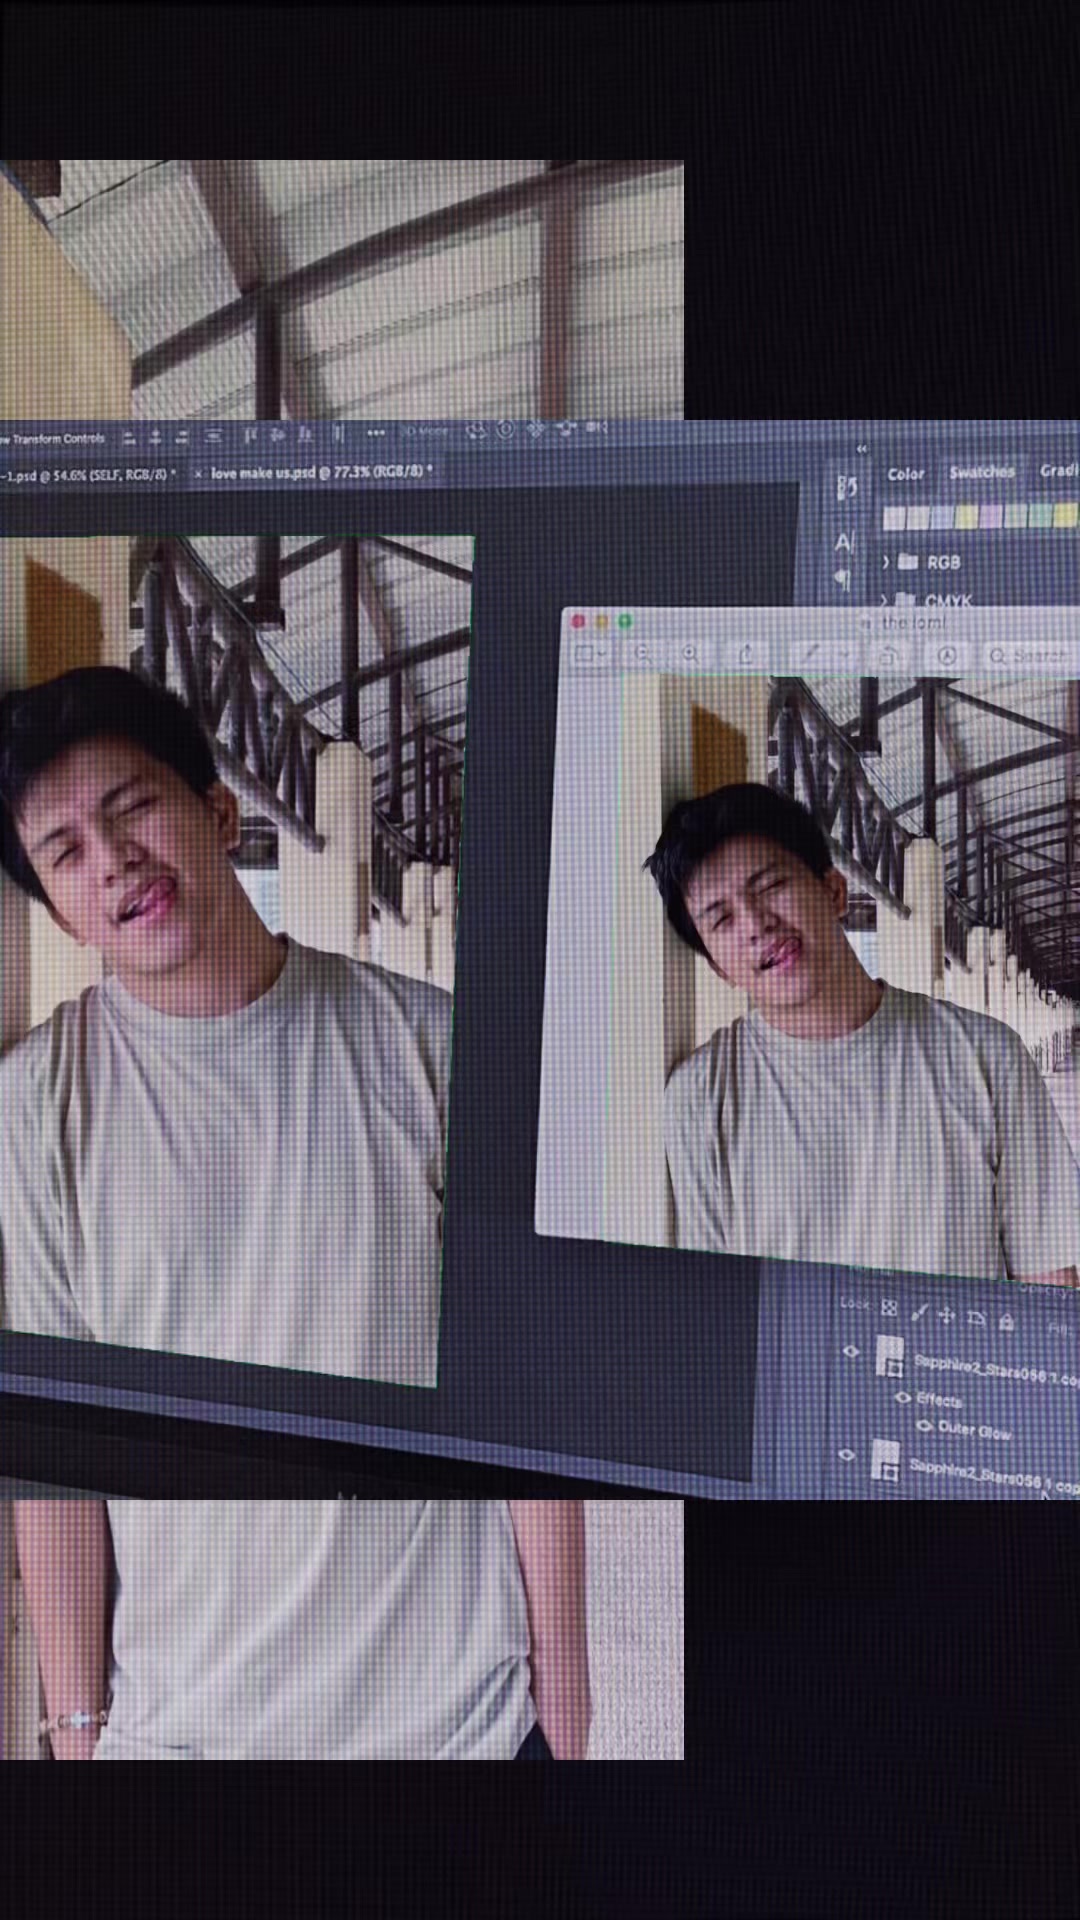Image resolution: width=1080 pixels, height=1920 pixels.
Task: Open the Character panel icon in dock
Action: pos(844,543)
